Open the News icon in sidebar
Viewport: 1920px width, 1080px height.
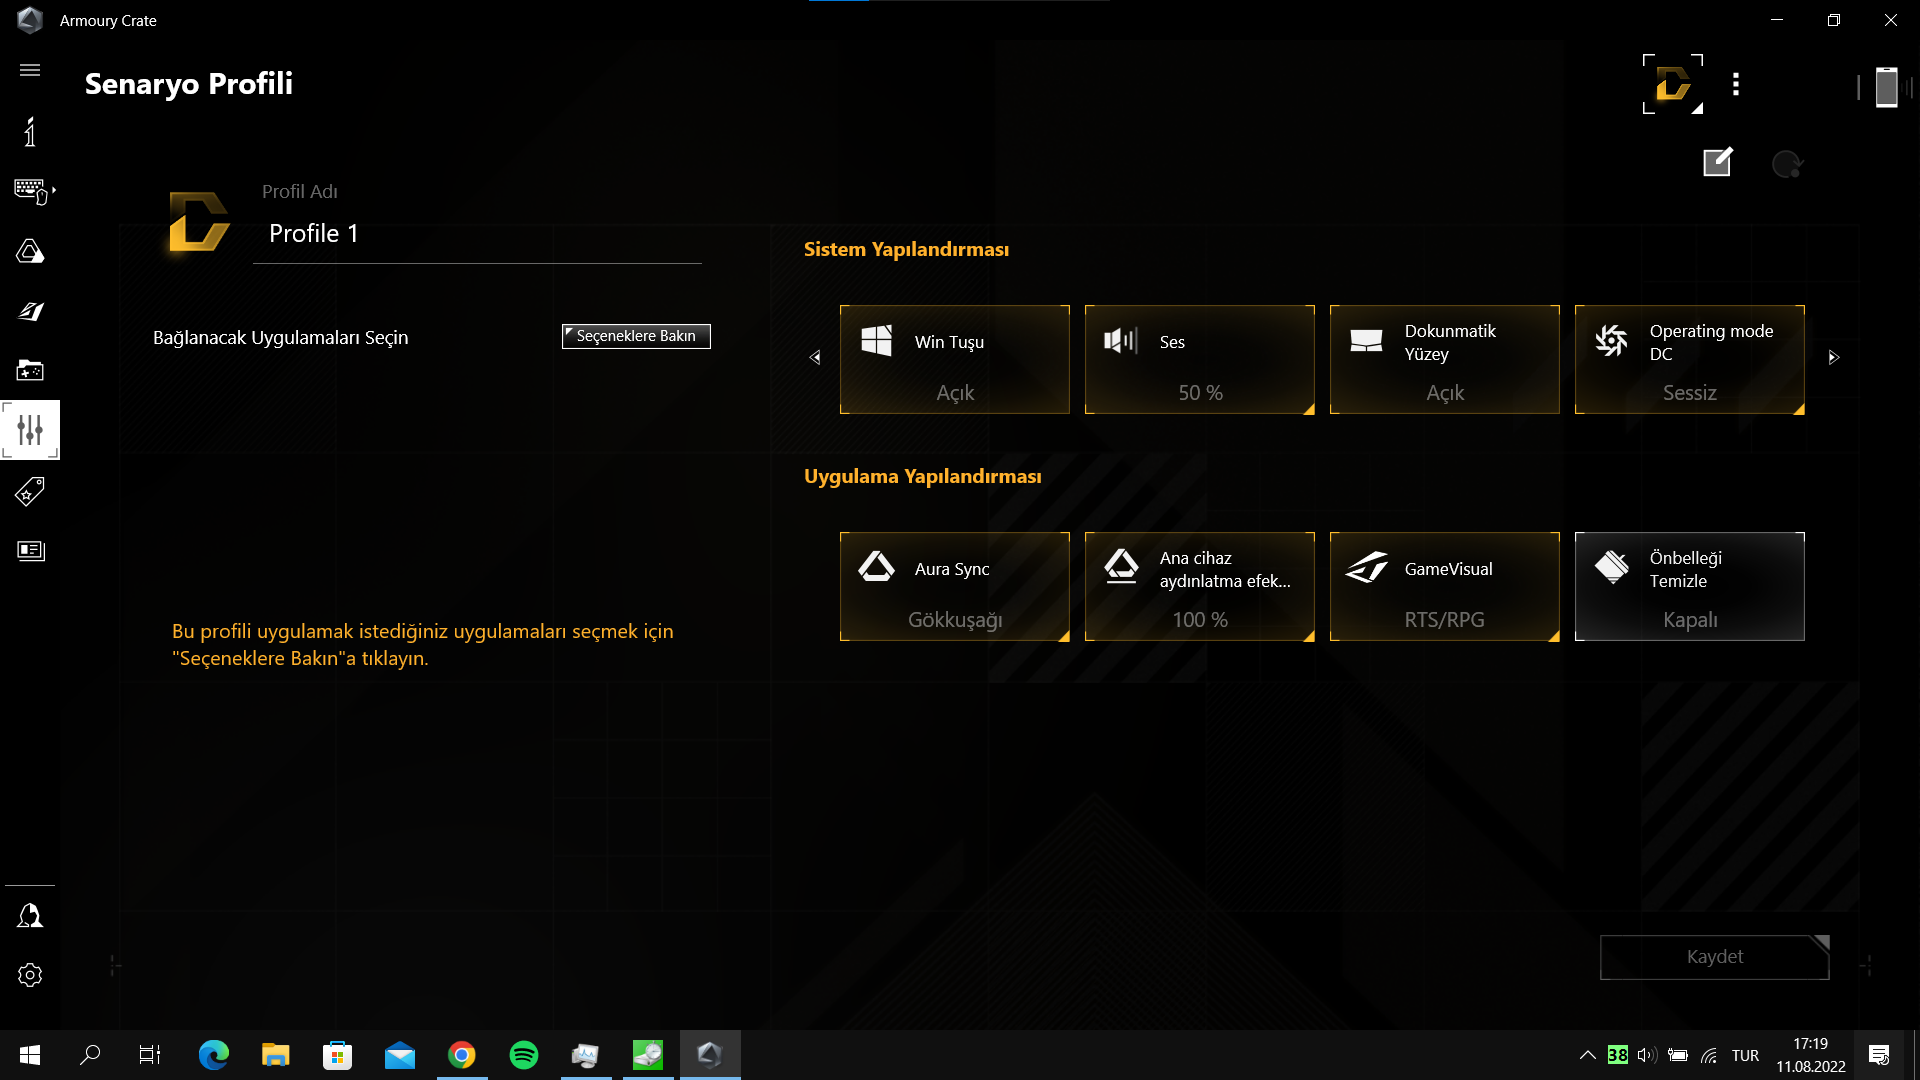point(30,551)
